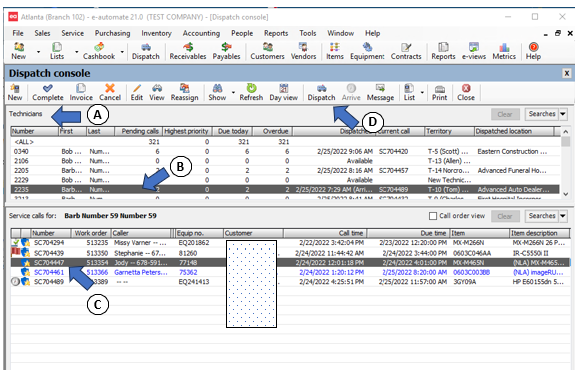The width and height of the screenshot is (579, 372).
Task: Expand the Lists dropdown arrow
Action: [x=76, y=52]
